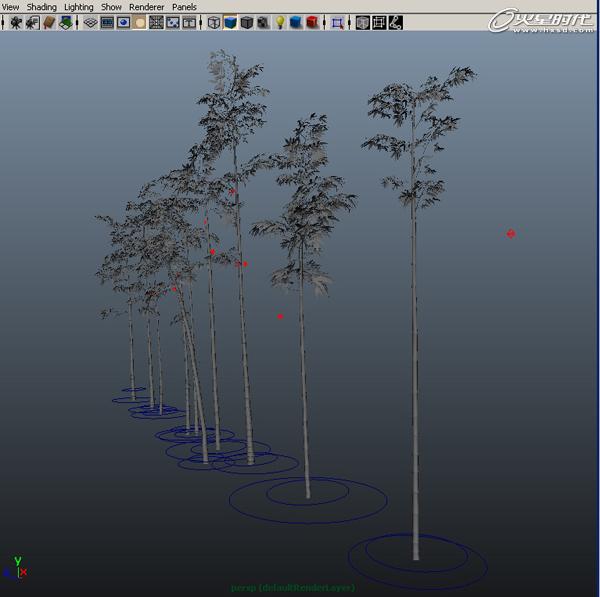Click the textured display icon

[x=262, y=22]
